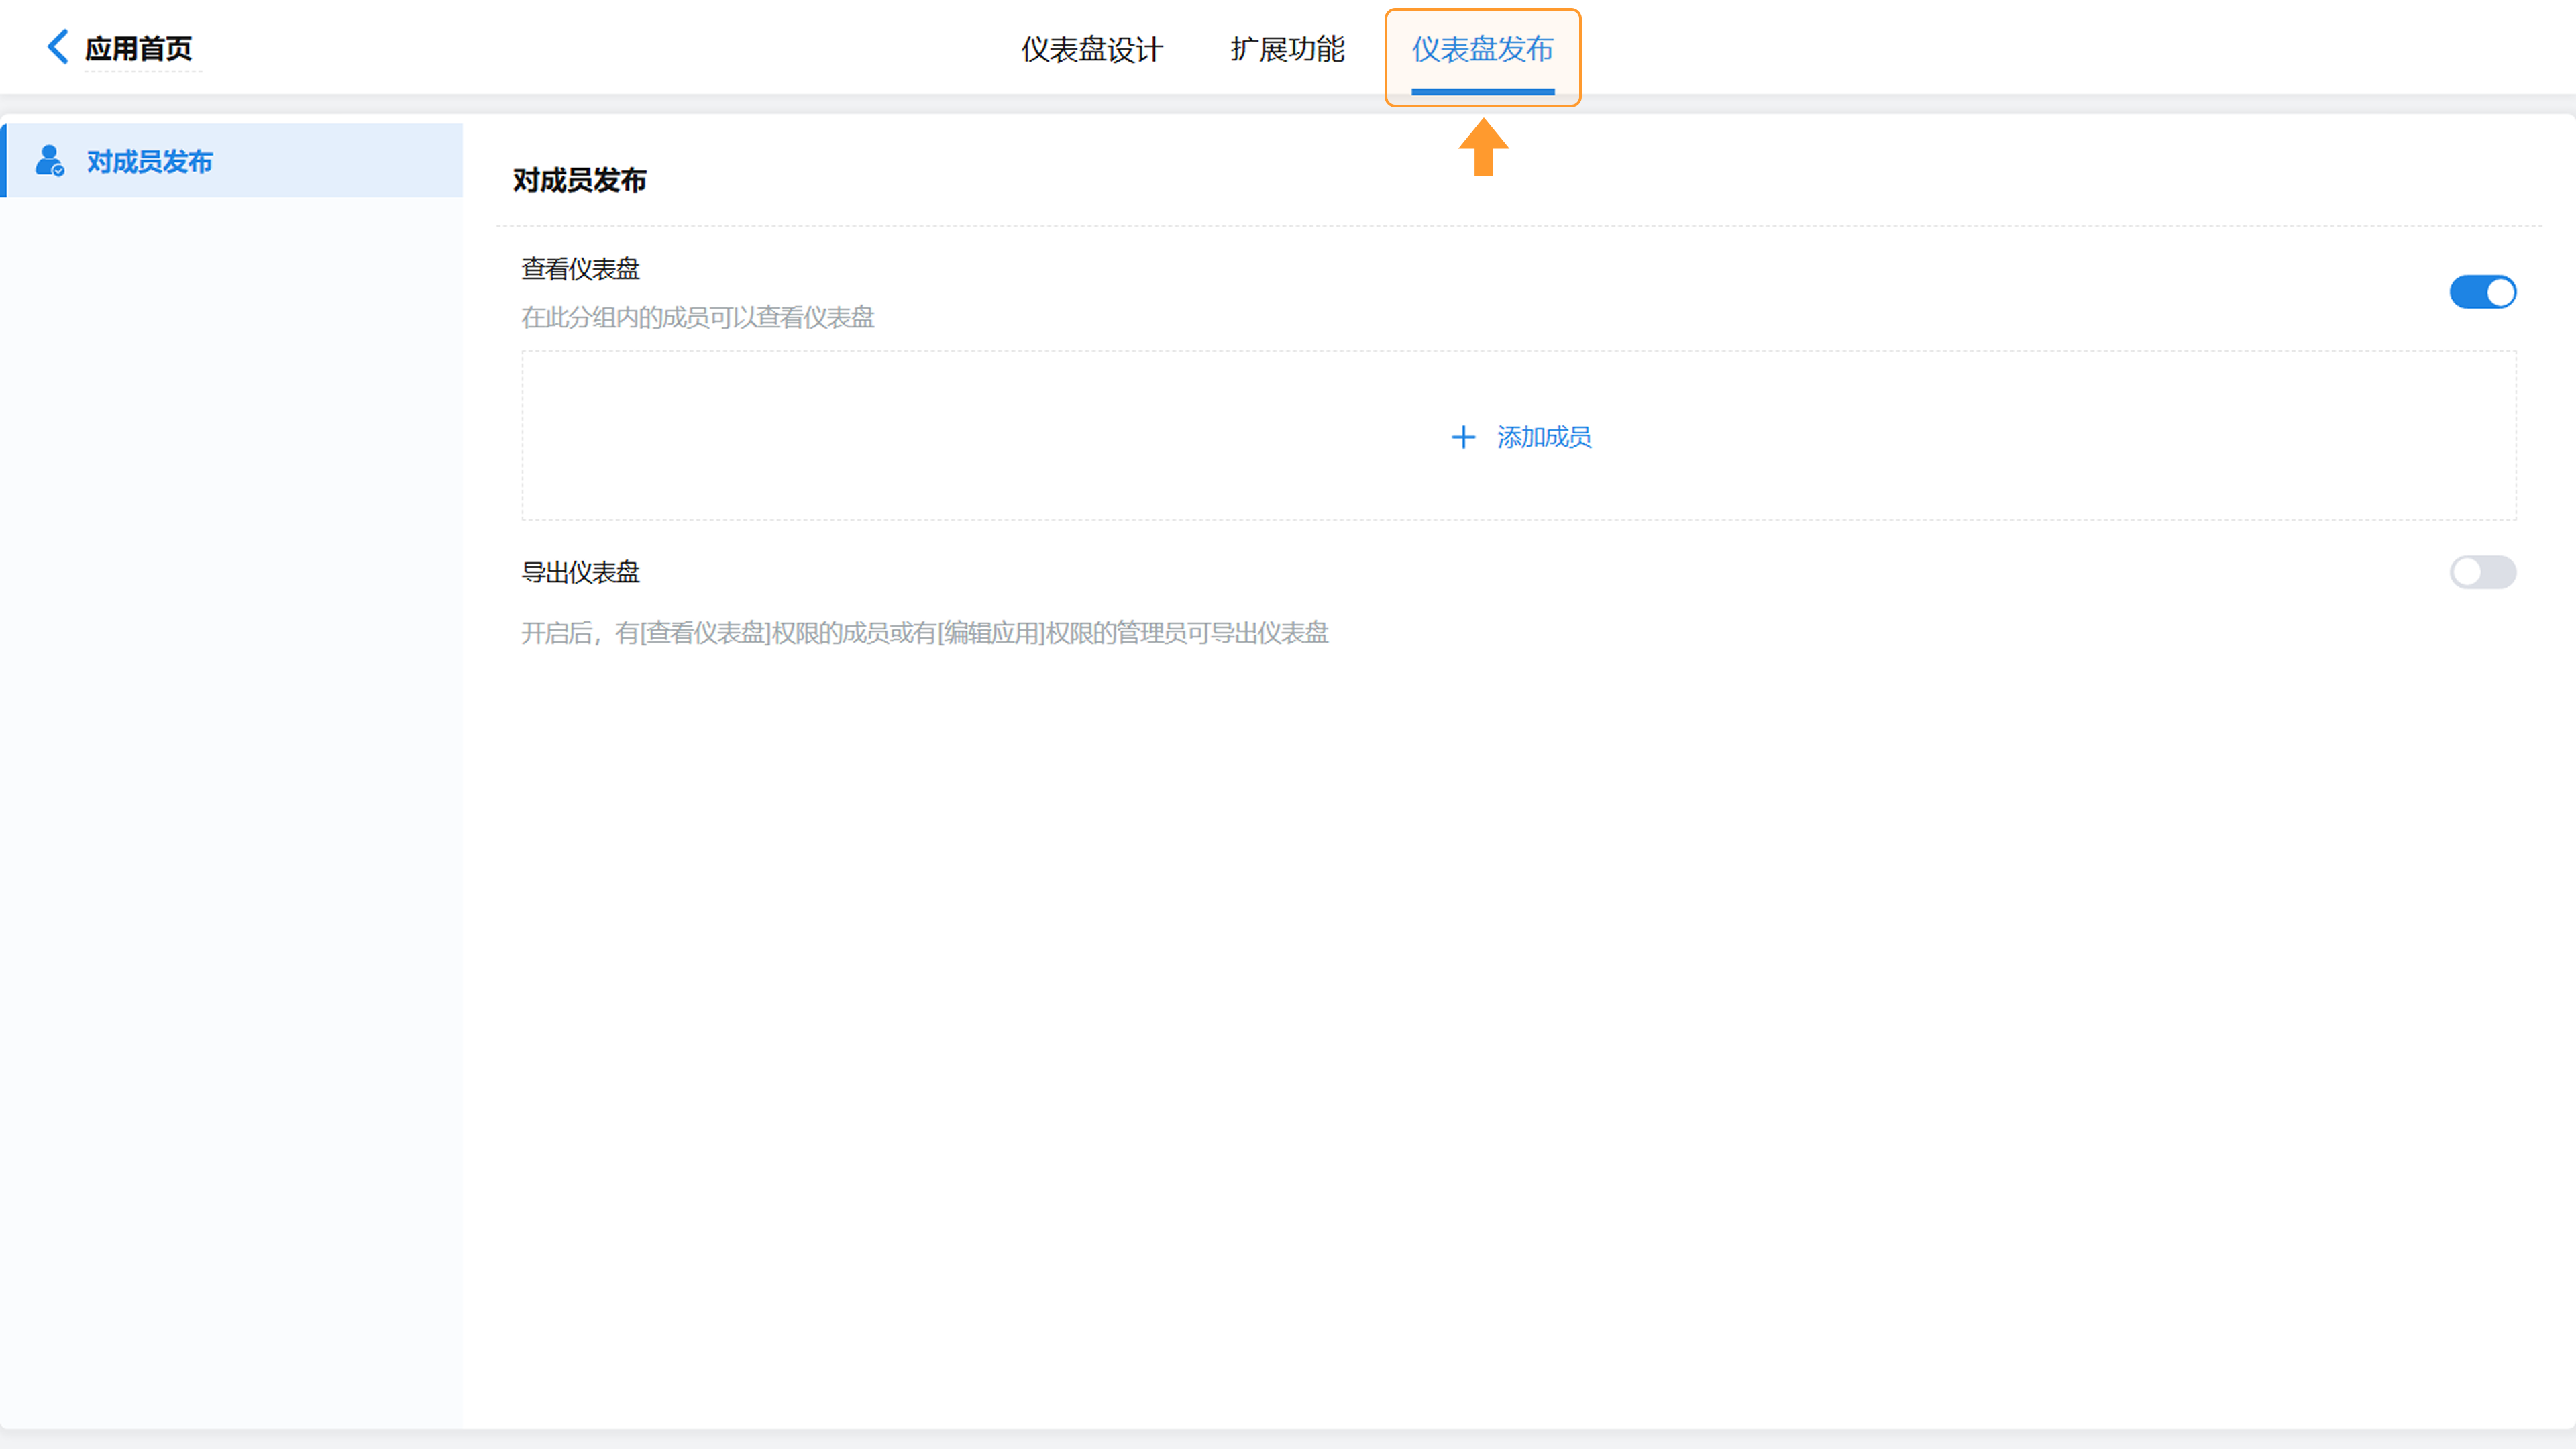Click the 添加成员 link

tap(1544, 437)
